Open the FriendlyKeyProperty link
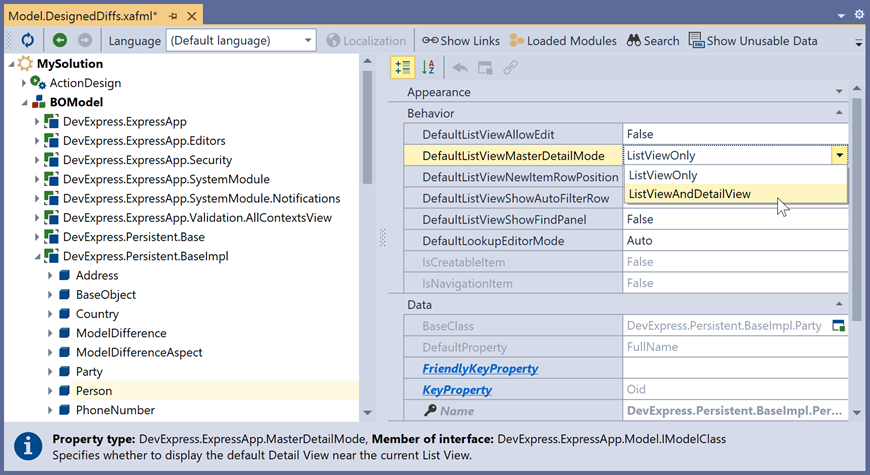This screenshot has width=870, height=475. tap(480, 368)
